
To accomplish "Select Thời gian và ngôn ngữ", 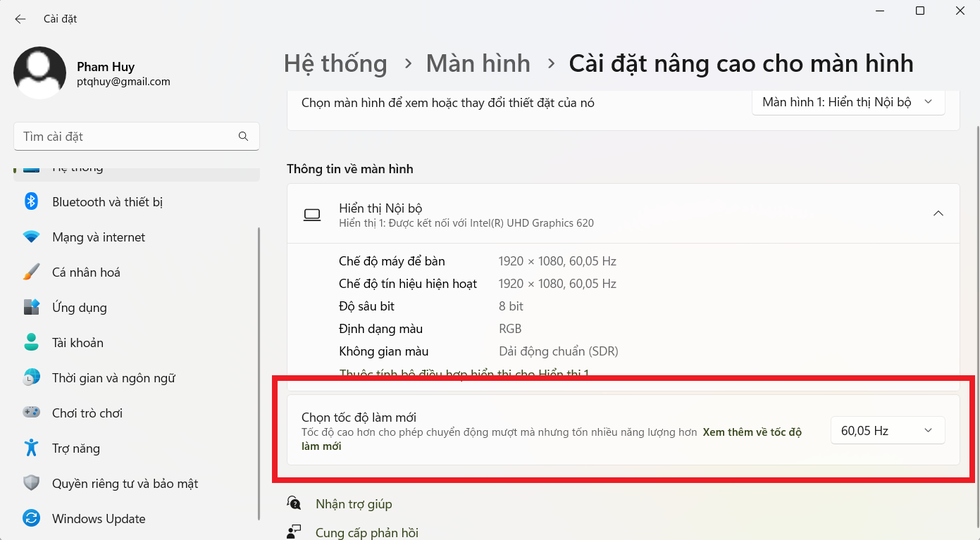I will 136,378.
